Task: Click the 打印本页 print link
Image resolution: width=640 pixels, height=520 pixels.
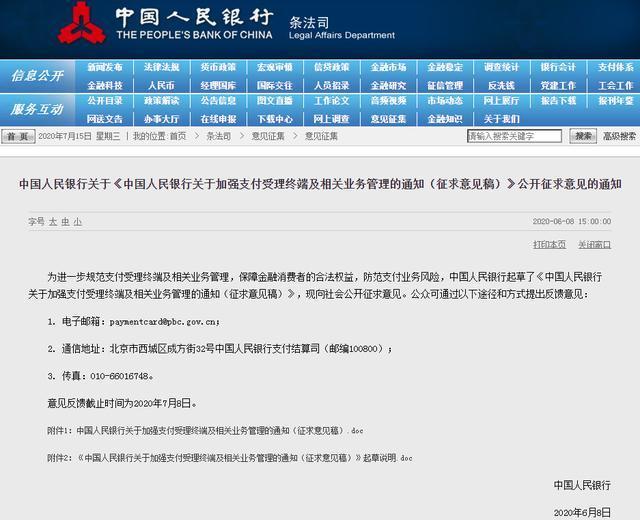Action: coord(549,244)
